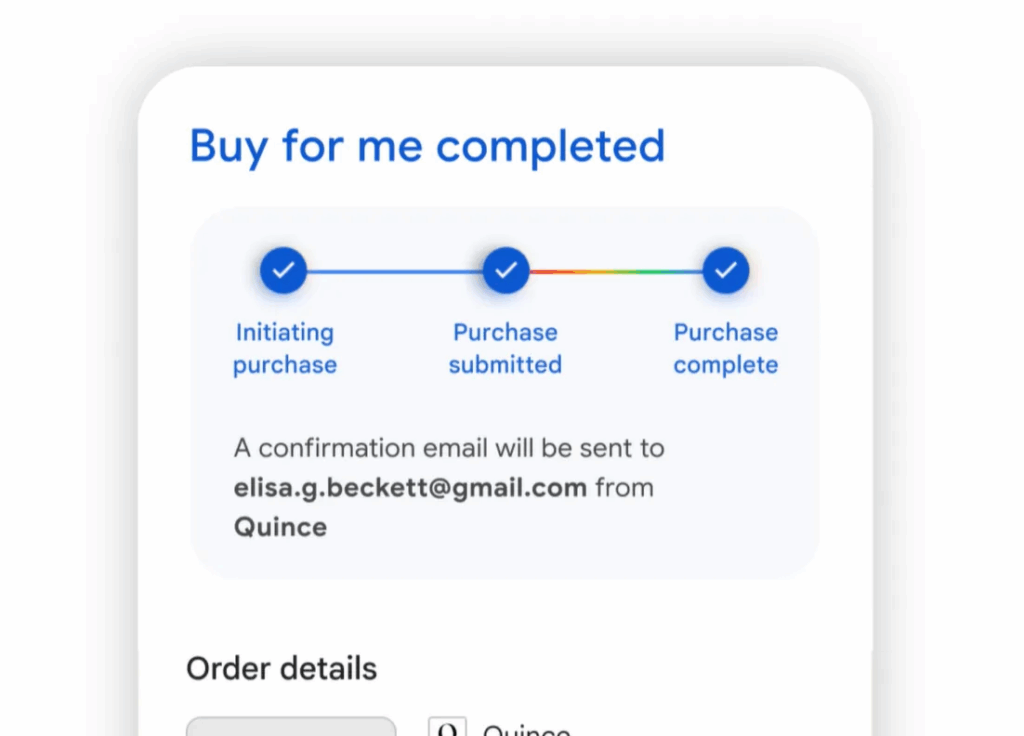Click 'Buy for me' in the title
Viewport: 1024px width, 736px height.
306,146
